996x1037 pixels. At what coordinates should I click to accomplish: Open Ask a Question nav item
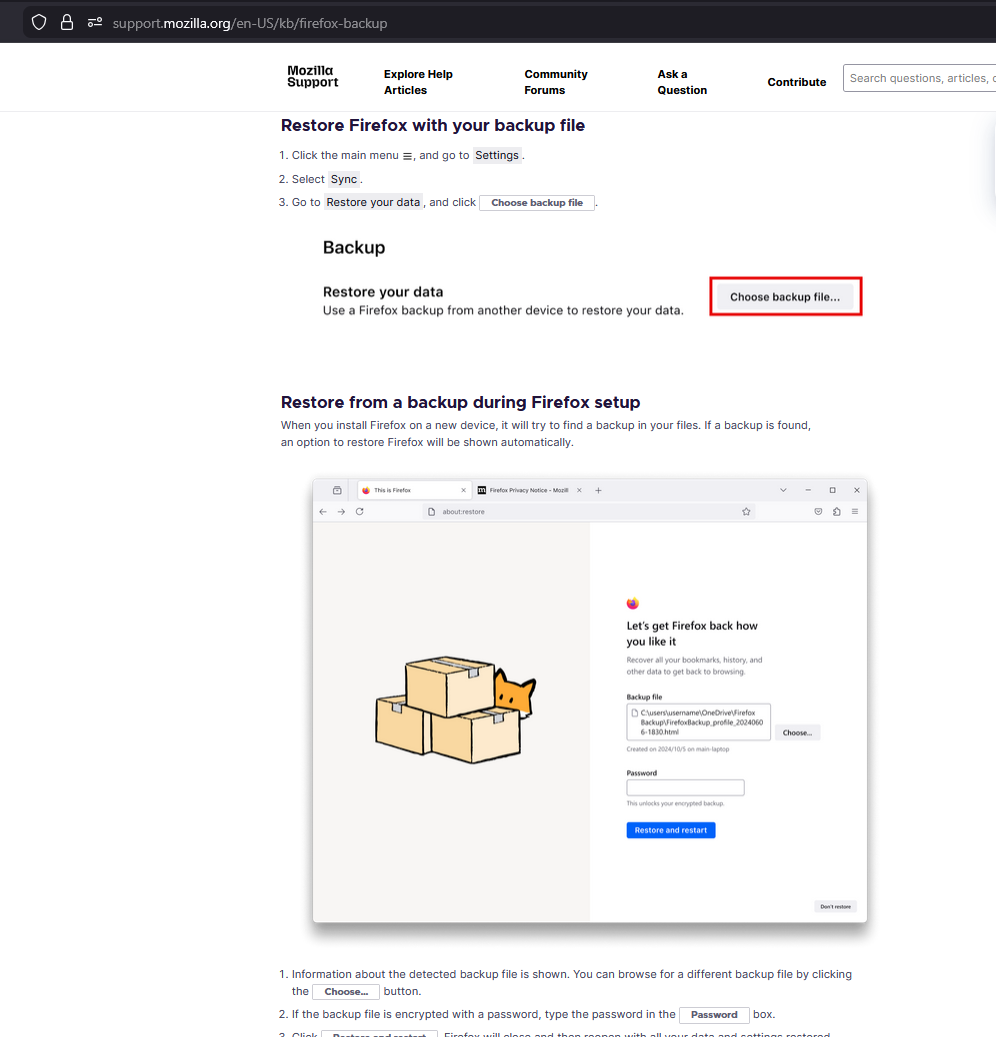[682, 82]
